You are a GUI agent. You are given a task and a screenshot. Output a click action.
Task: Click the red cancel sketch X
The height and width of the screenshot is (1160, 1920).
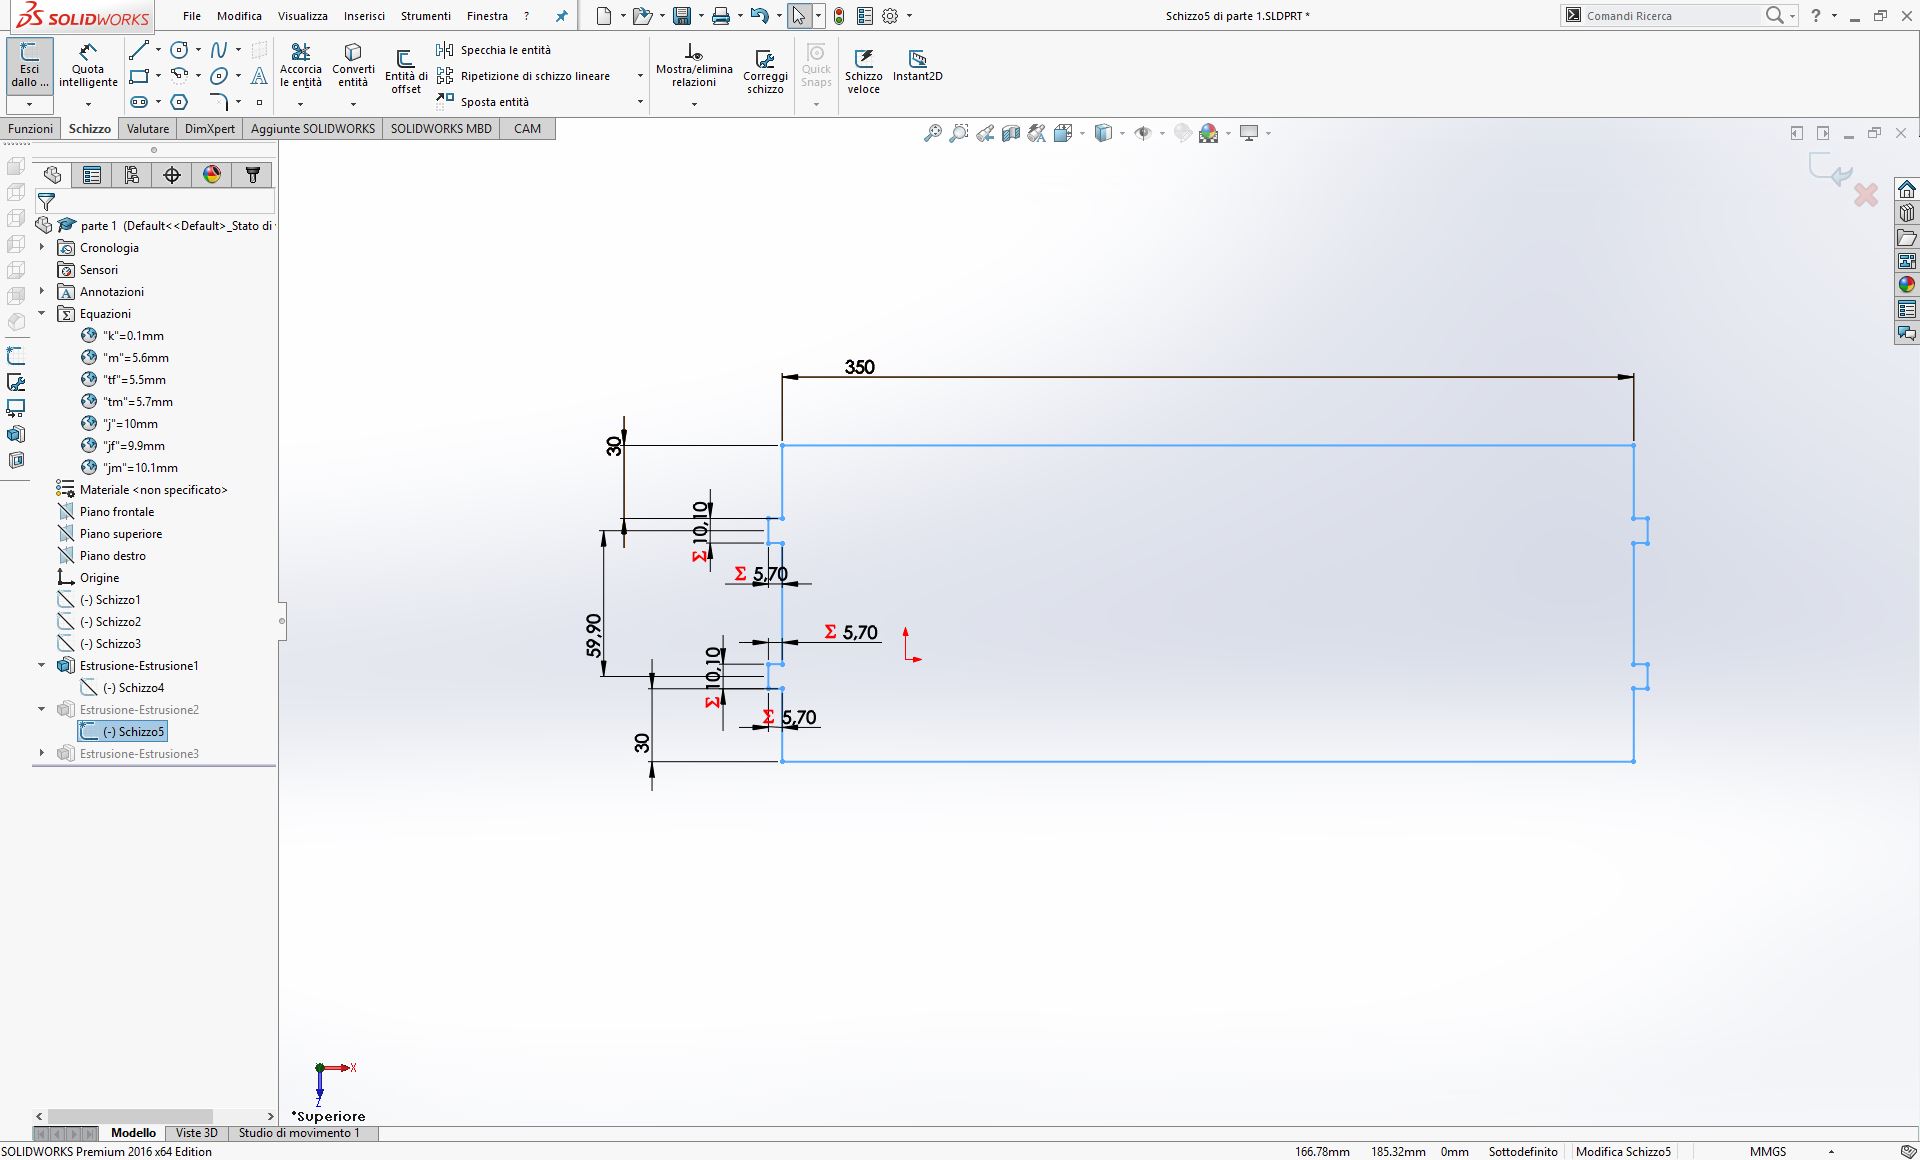coord(1866,195)
